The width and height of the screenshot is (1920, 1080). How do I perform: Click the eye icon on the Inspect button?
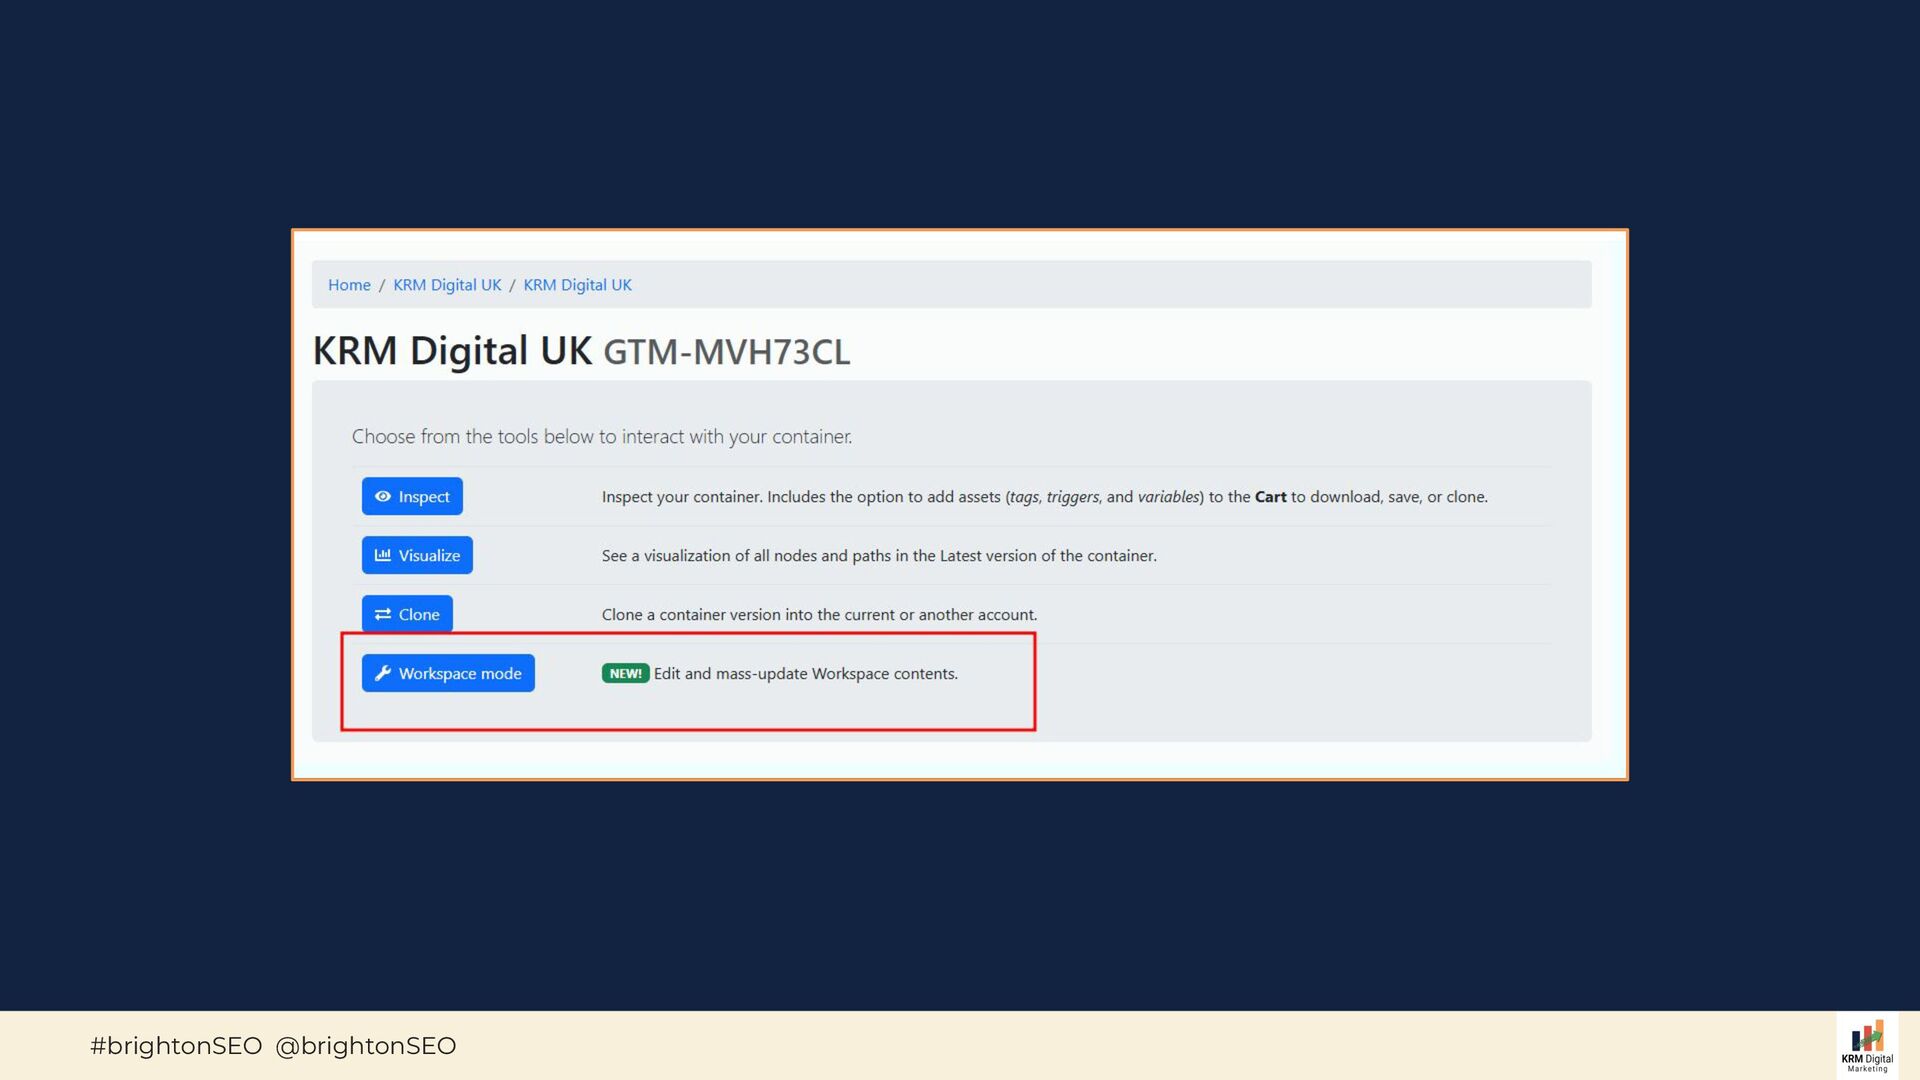[382, 496]
